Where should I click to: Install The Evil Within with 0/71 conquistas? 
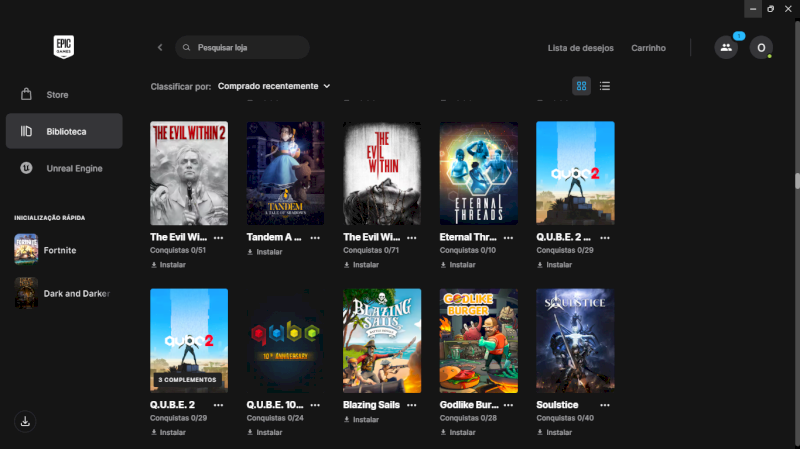click(361, 265)
